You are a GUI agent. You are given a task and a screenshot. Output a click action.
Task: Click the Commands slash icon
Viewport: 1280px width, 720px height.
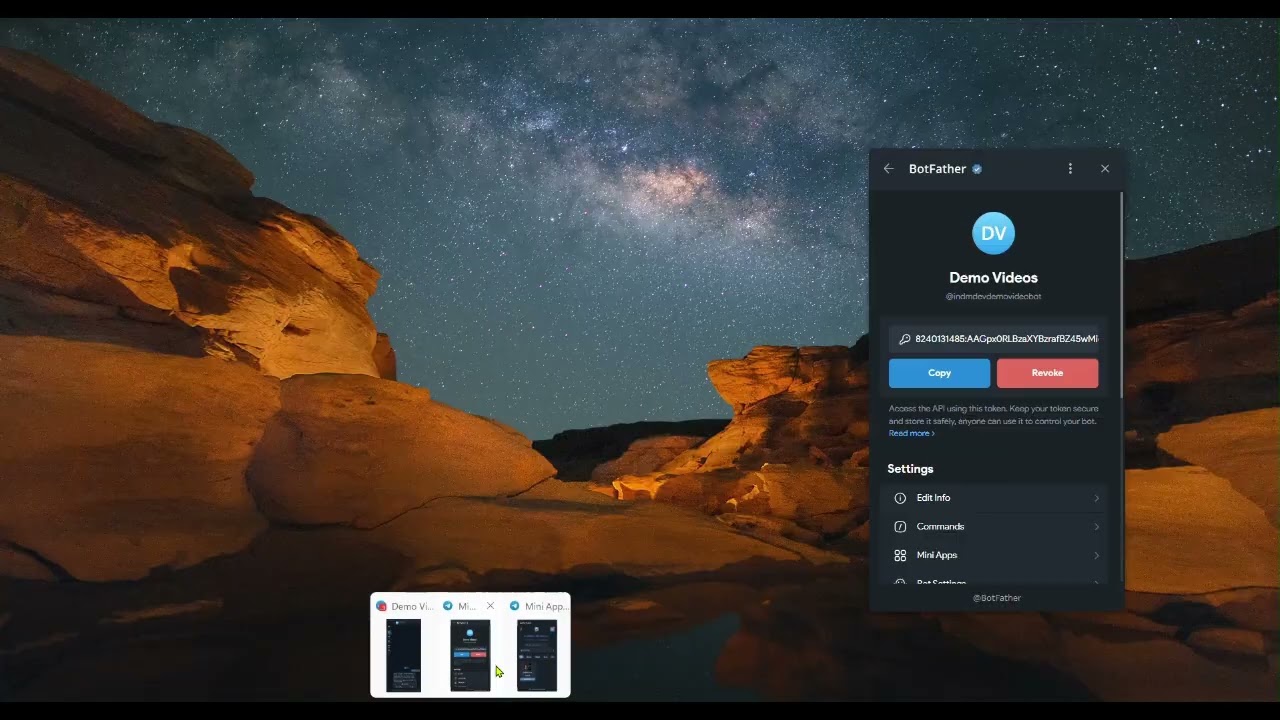pyautogui.click(x=900, y=527)
